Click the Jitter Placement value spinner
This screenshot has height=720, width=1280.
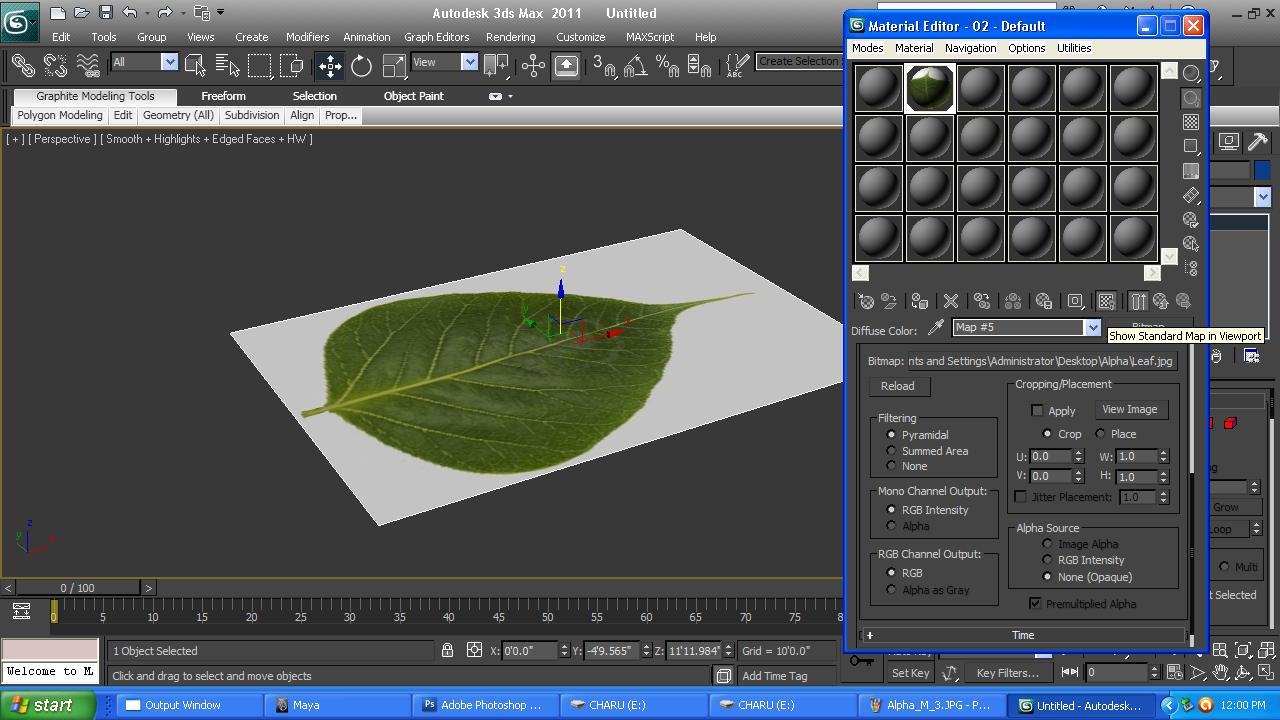[1163, 497]
